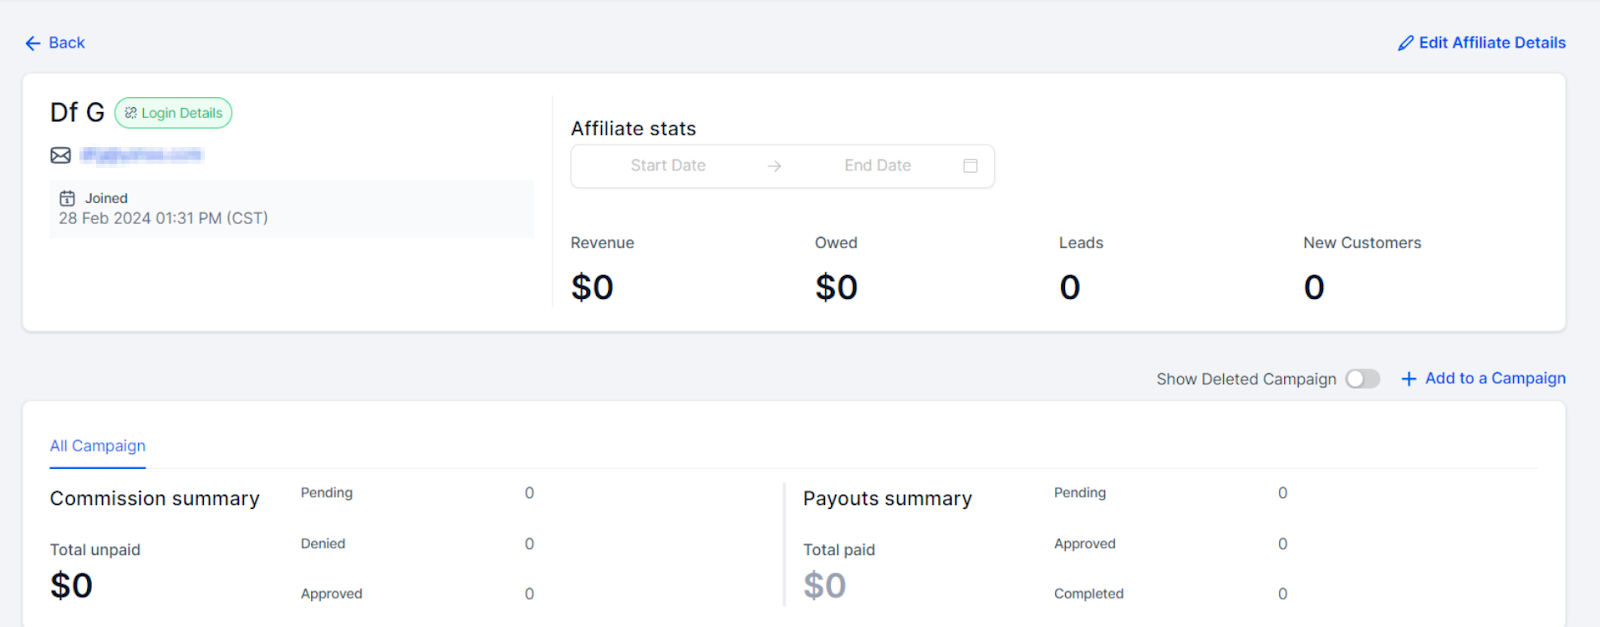Screen dimensions: 1600x627
Task: Open the Login Details badge
Action: [x=173, y=113]
